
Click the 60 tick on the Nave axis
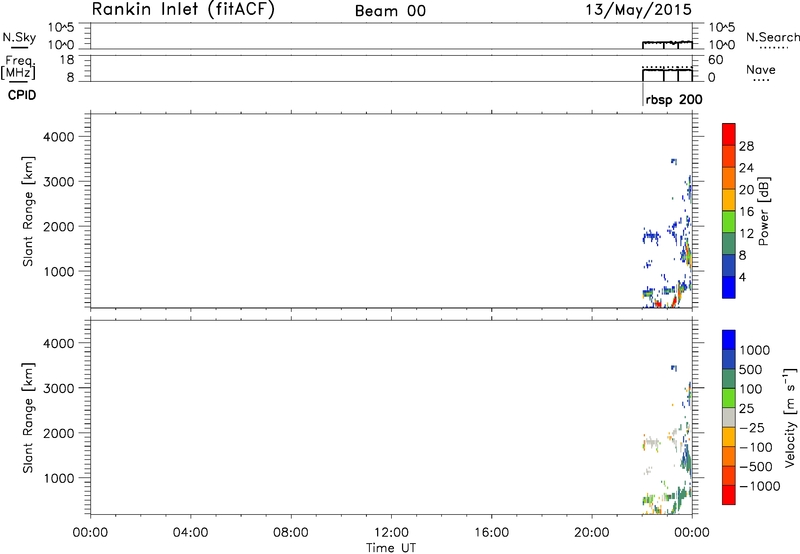(715, 60)
